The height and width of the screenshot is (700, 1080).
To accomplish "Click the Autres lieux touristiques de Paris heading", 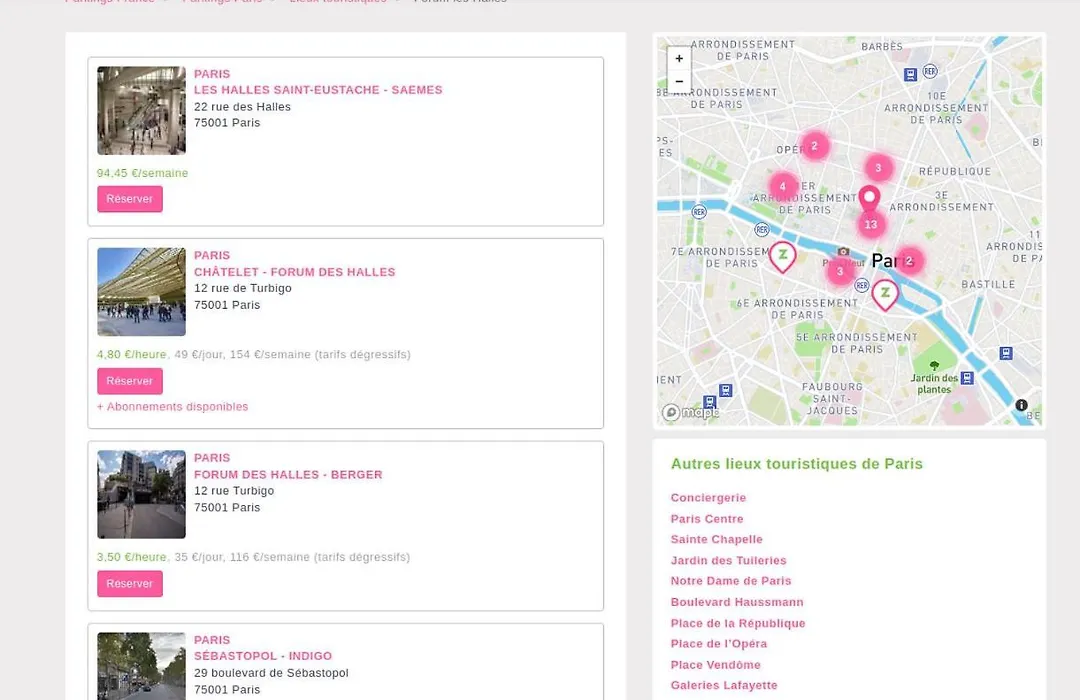I will (797, 464).
